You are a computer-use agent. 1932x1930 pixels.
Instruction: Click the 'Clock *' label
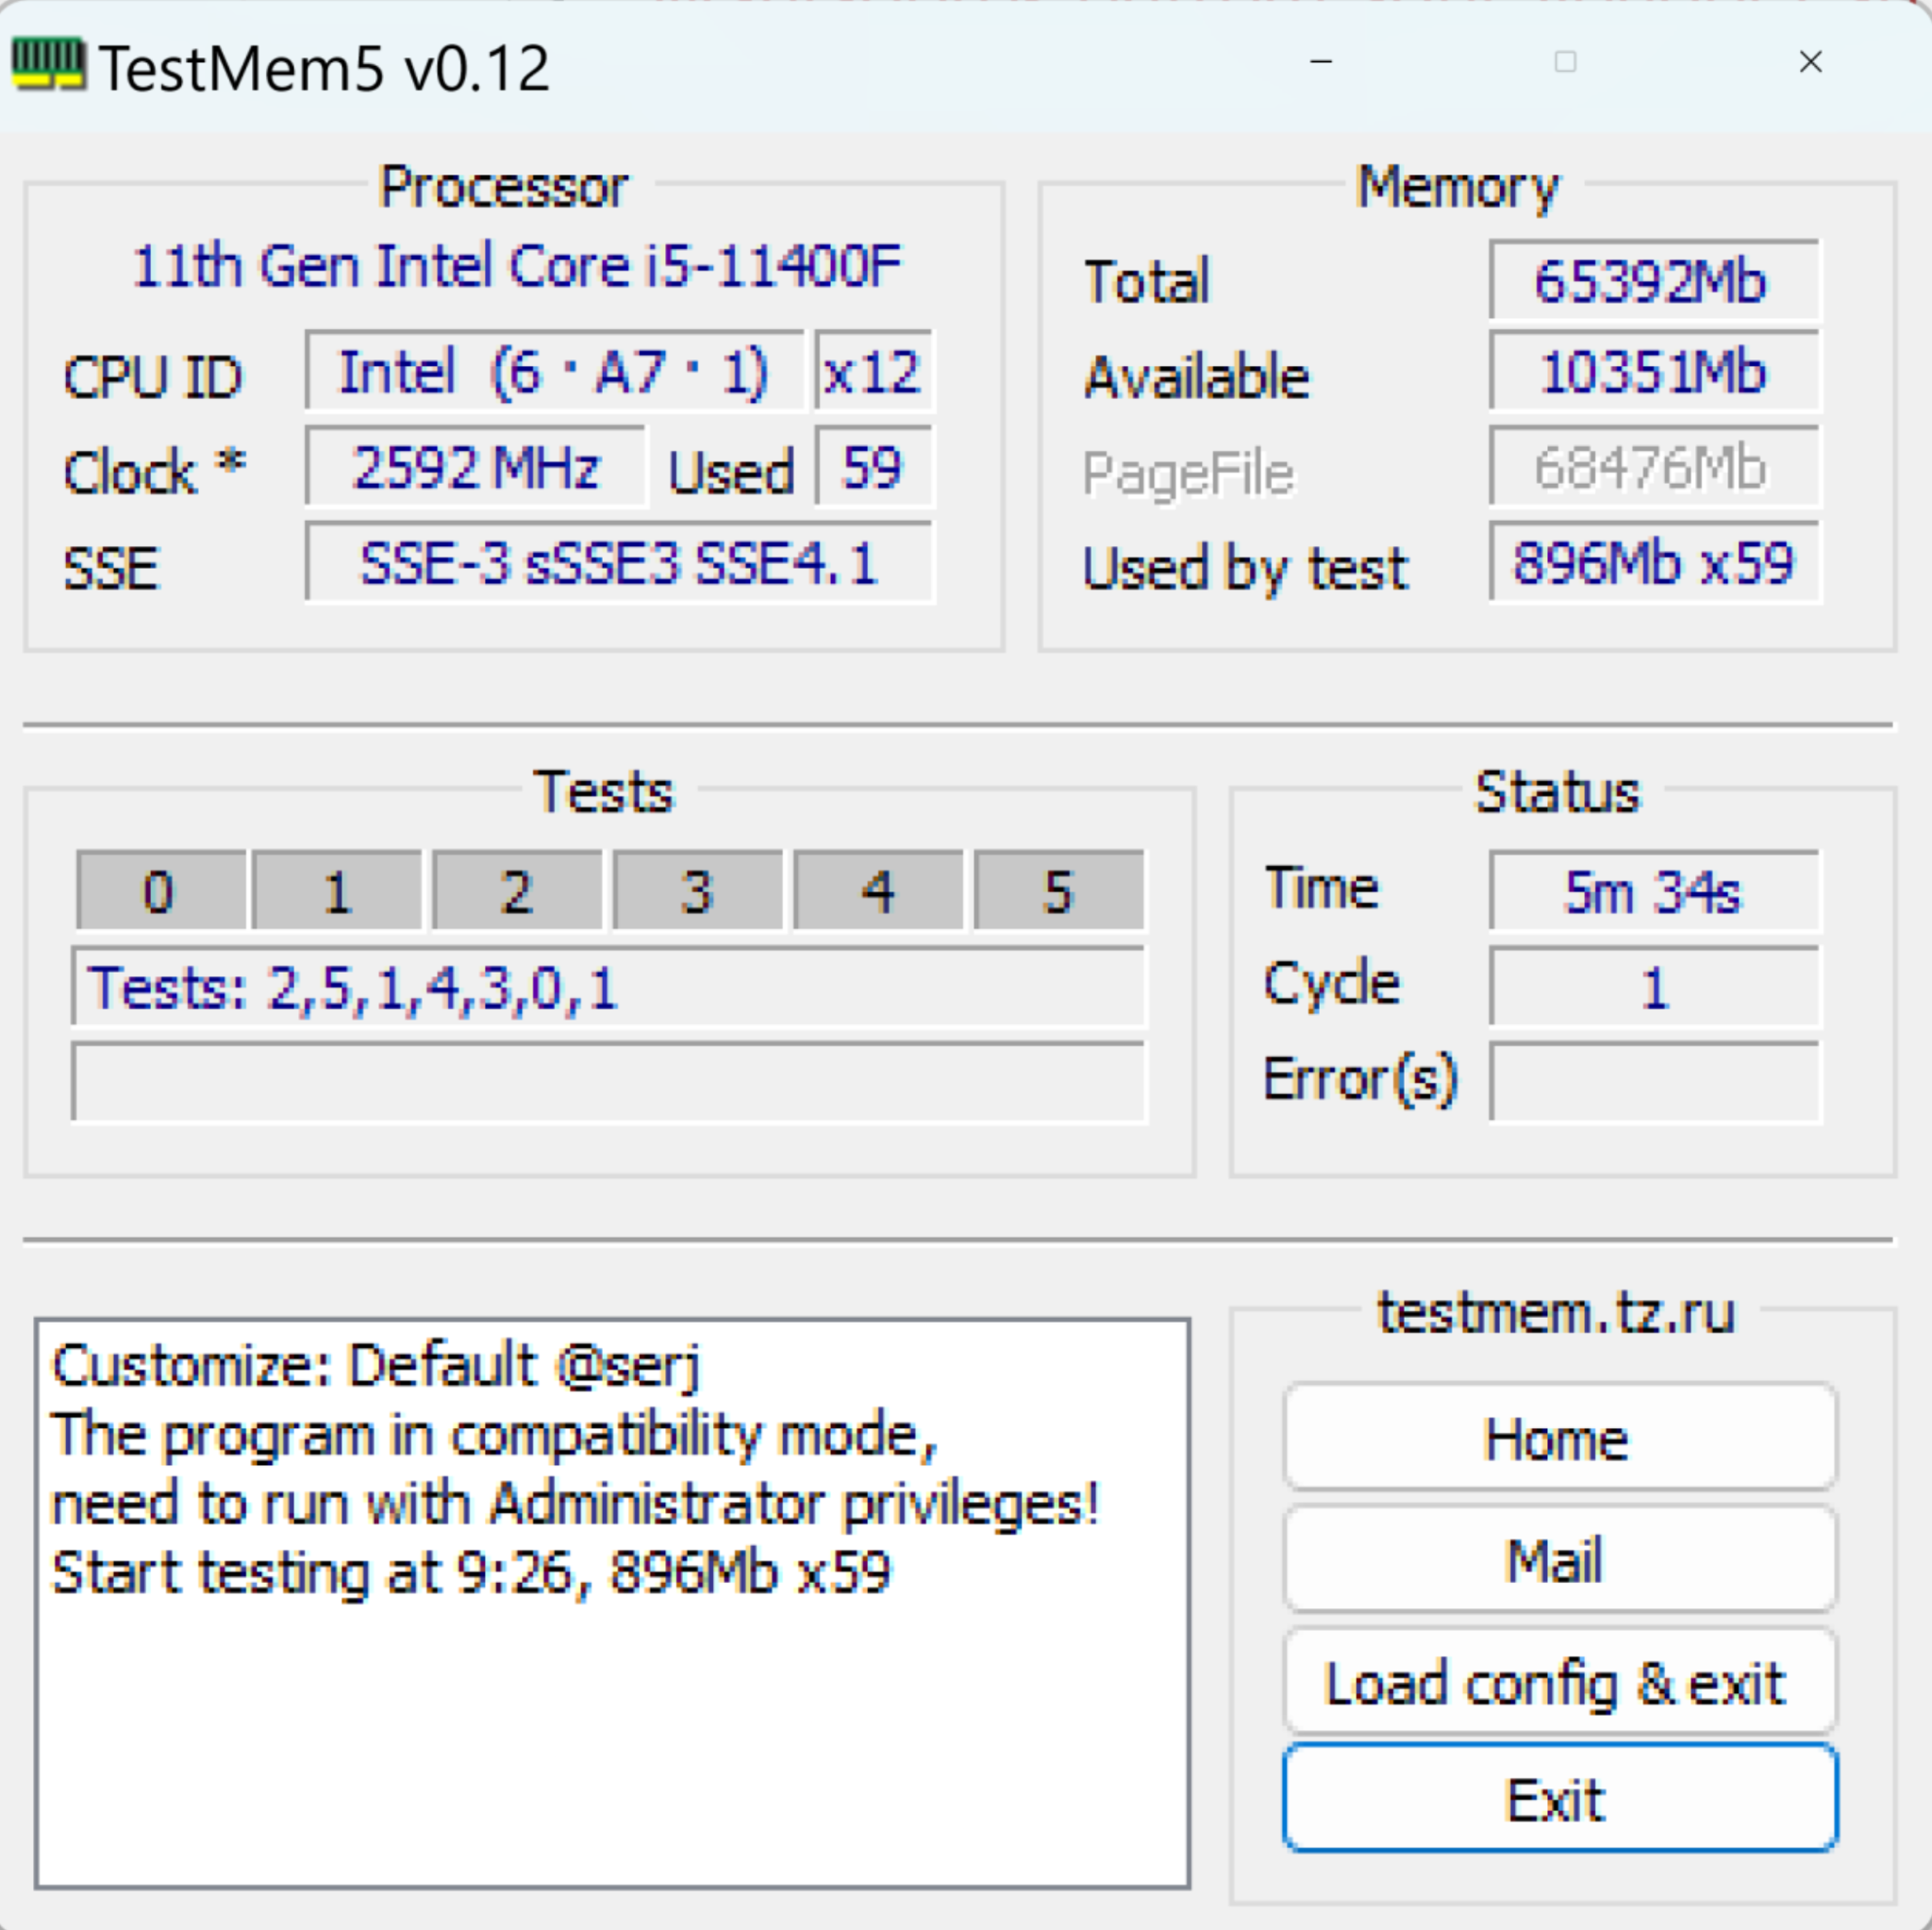(x=154, y=470)
